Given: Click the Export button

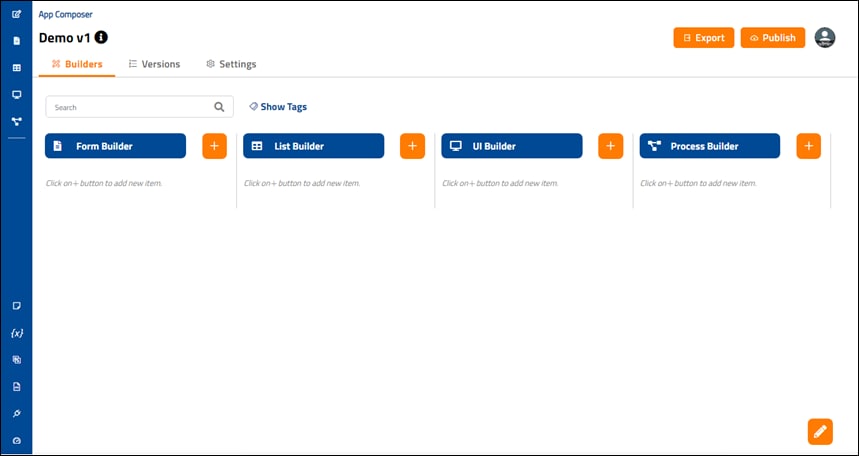Looking at the screenshot, I should coord(704,38).
